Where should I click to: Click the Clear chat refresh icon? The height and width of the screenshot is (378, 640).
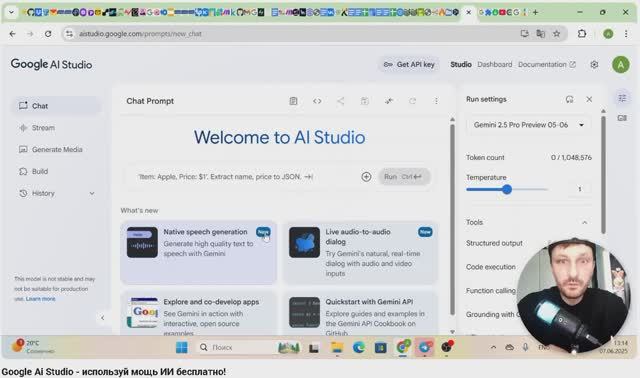coord(412,101)
